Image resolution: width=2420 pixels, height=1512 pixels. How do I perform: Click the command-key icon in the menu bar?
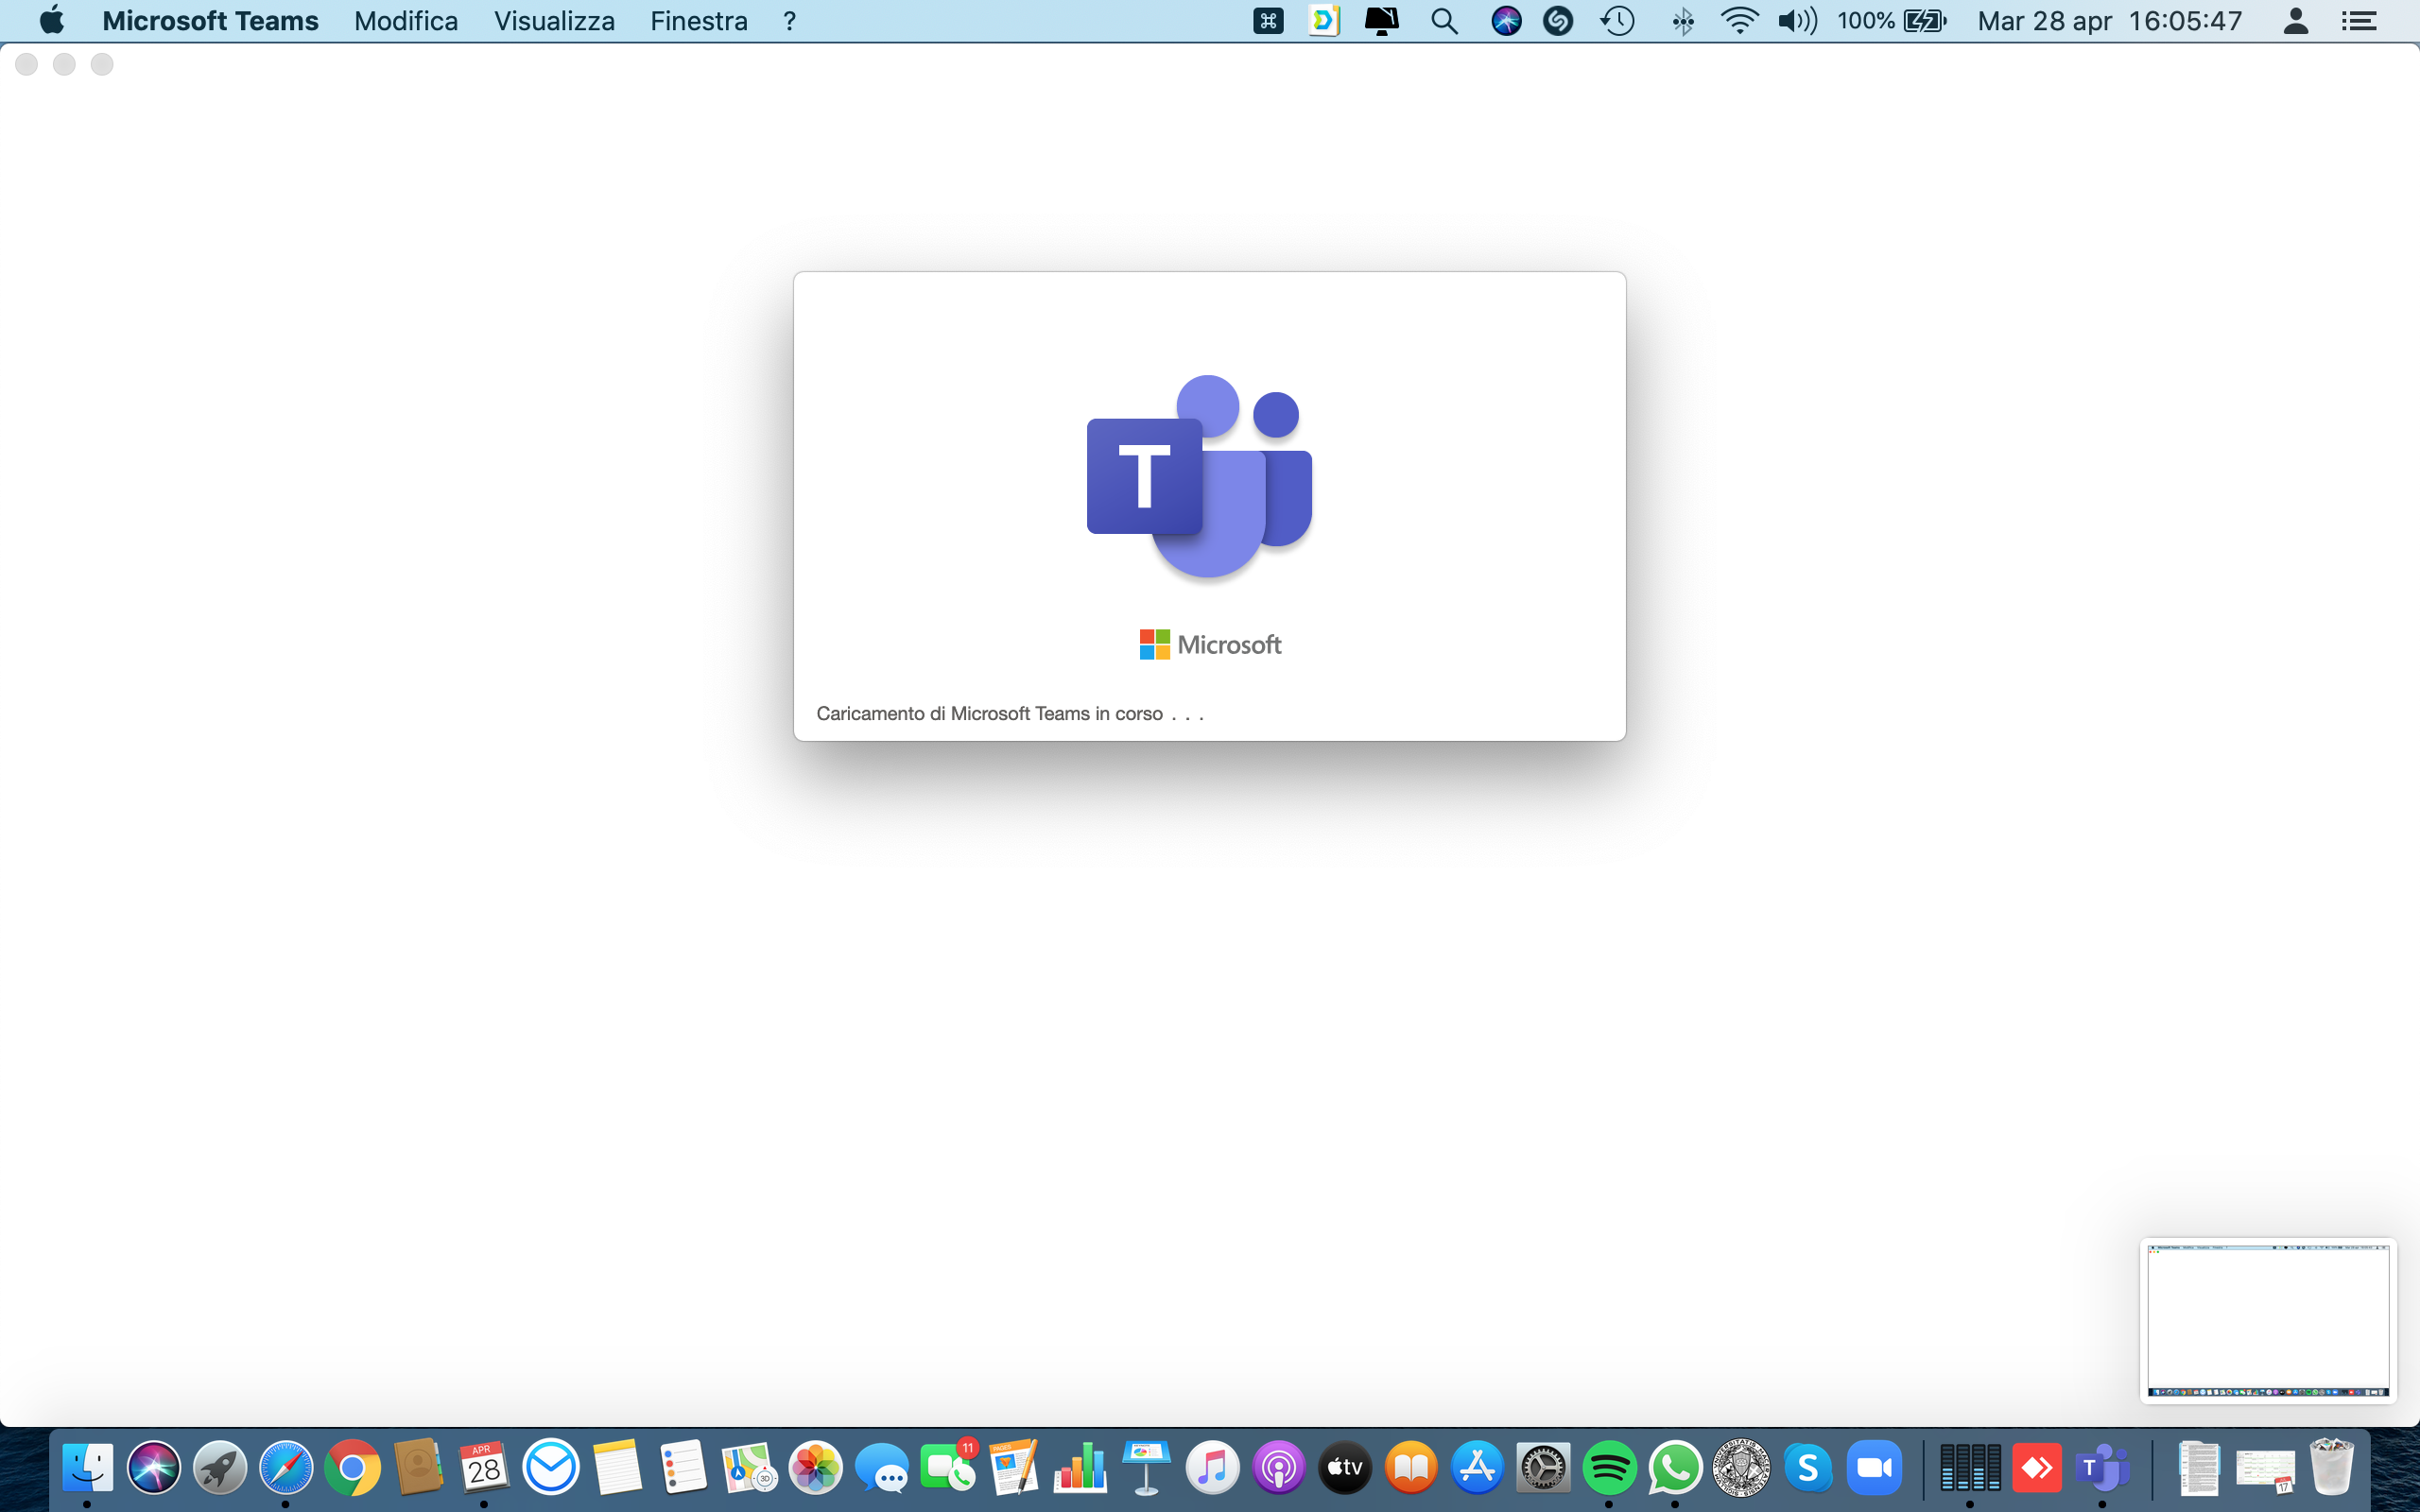click(x=1268, y=21)
